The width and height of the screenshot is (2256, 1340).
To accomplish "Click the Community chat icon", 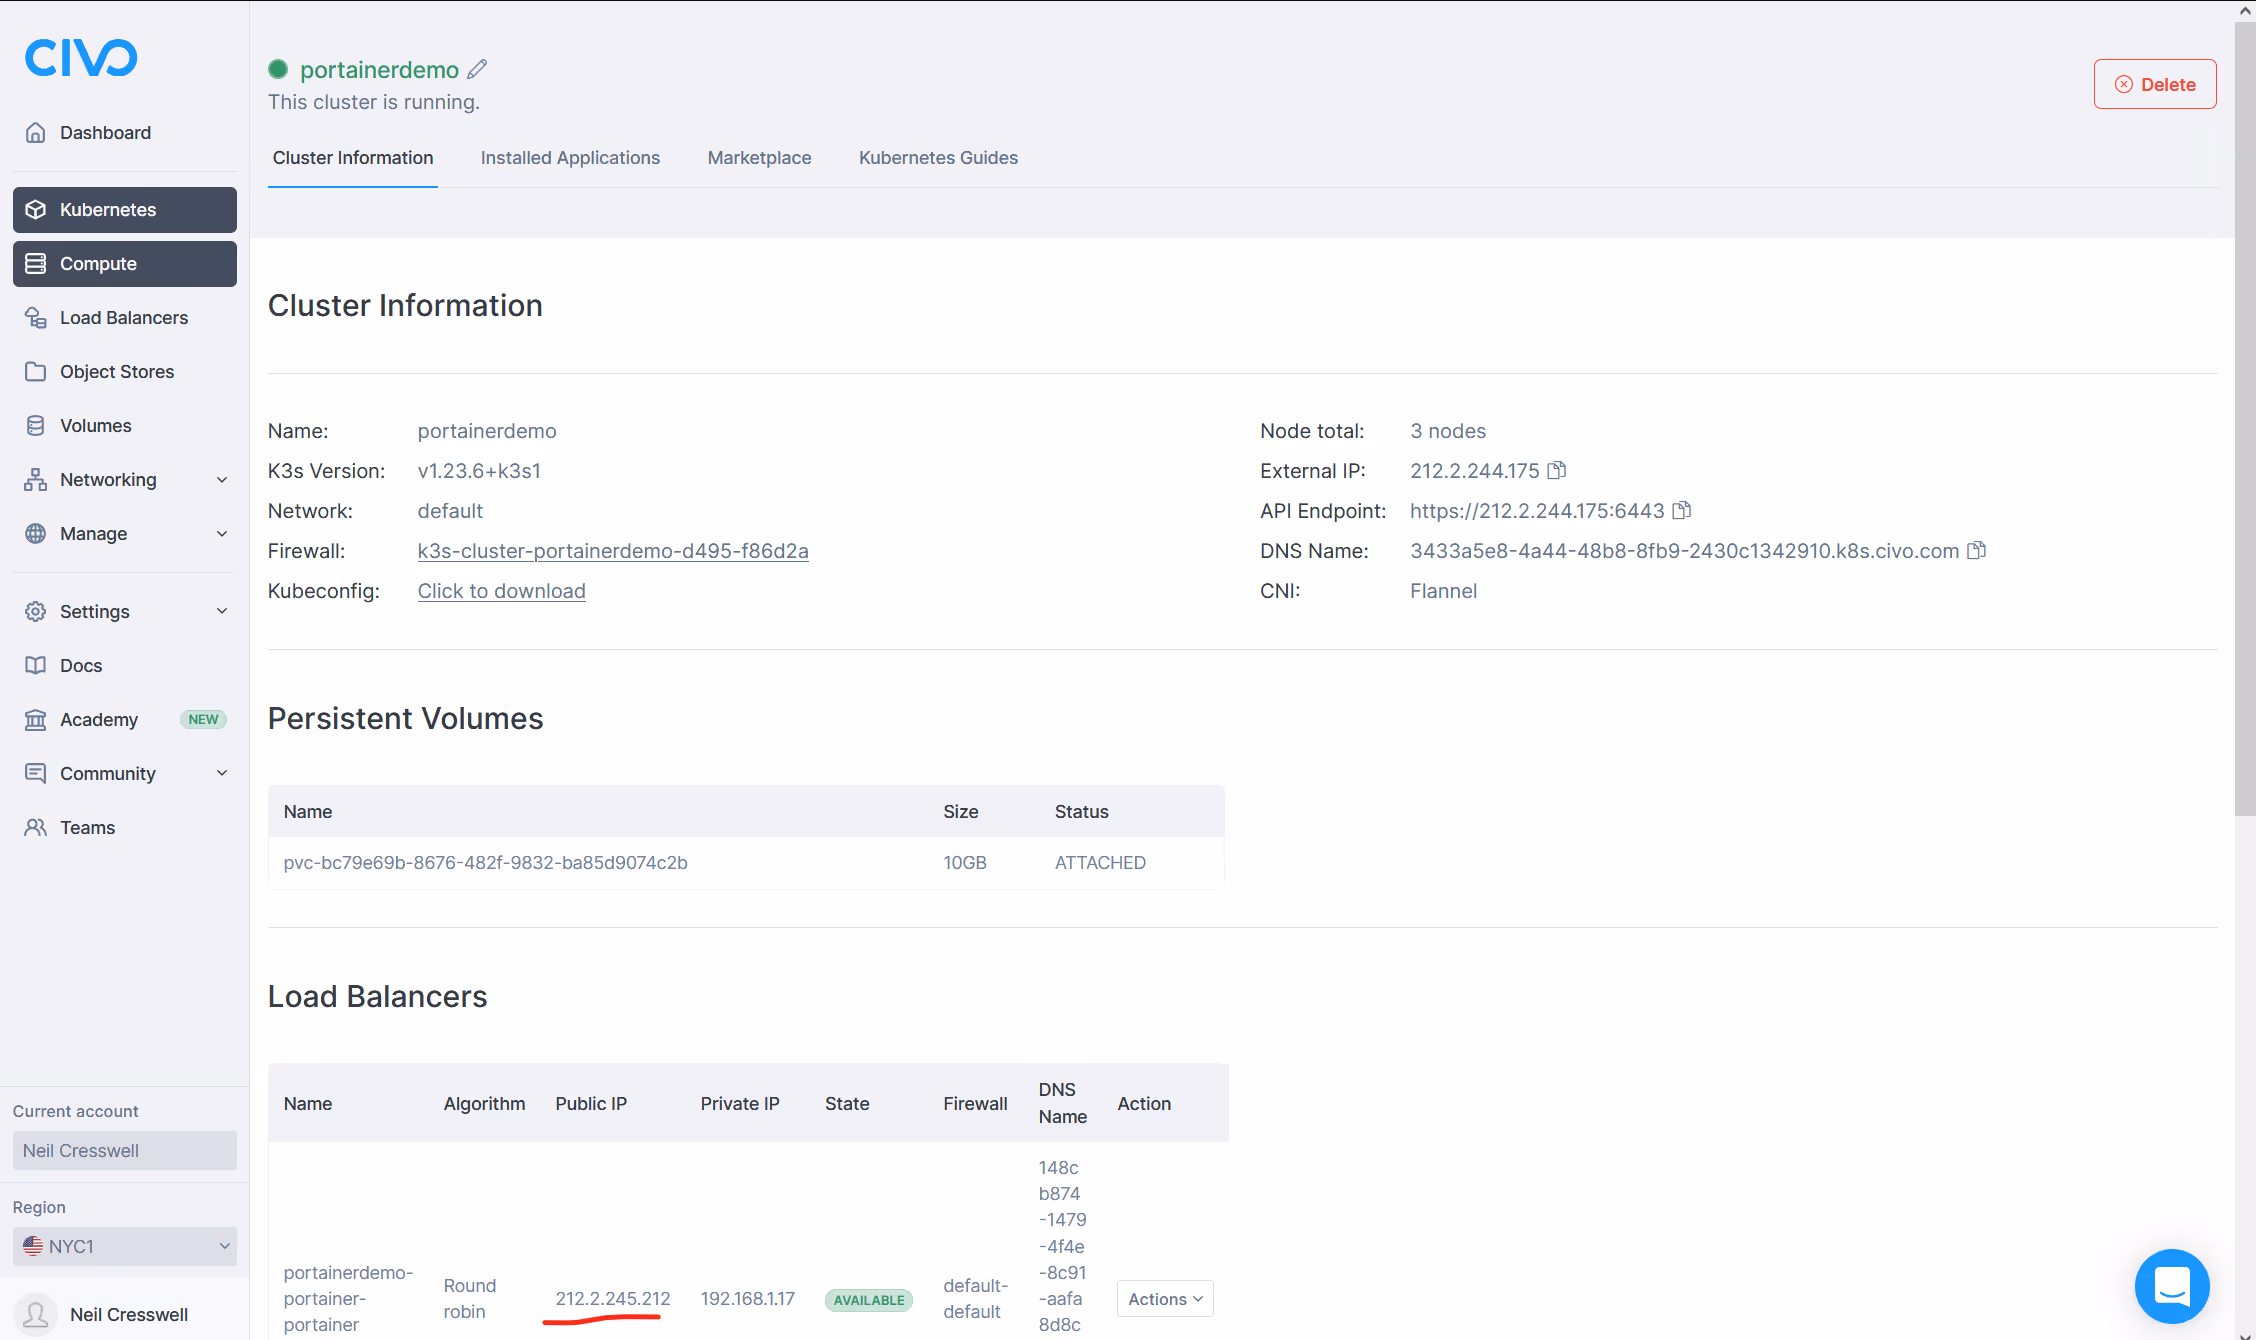I will pyautogui.click(x=36, y=773).
